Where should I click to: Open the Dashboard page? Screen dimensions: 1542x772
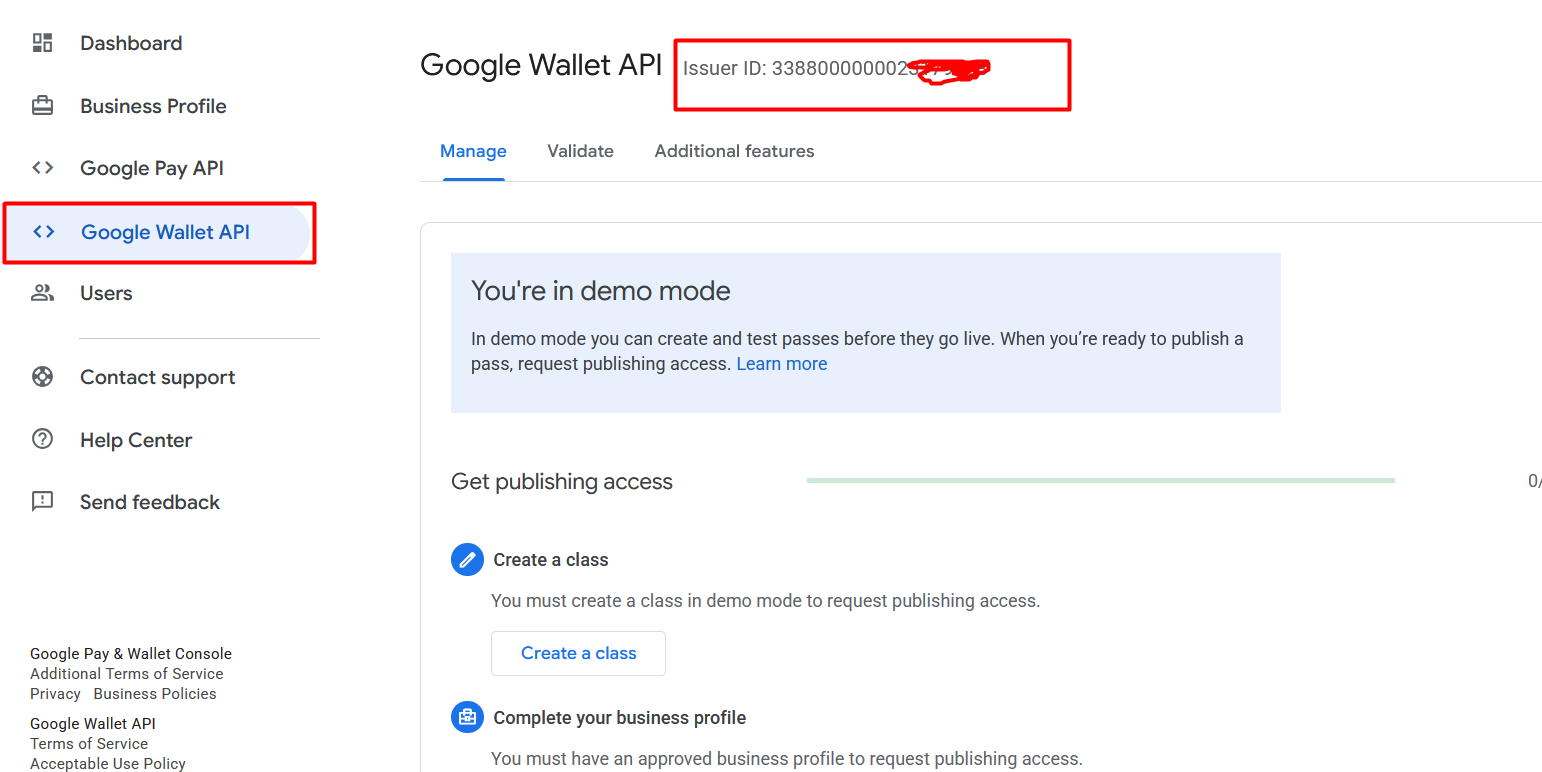(131, 43)
